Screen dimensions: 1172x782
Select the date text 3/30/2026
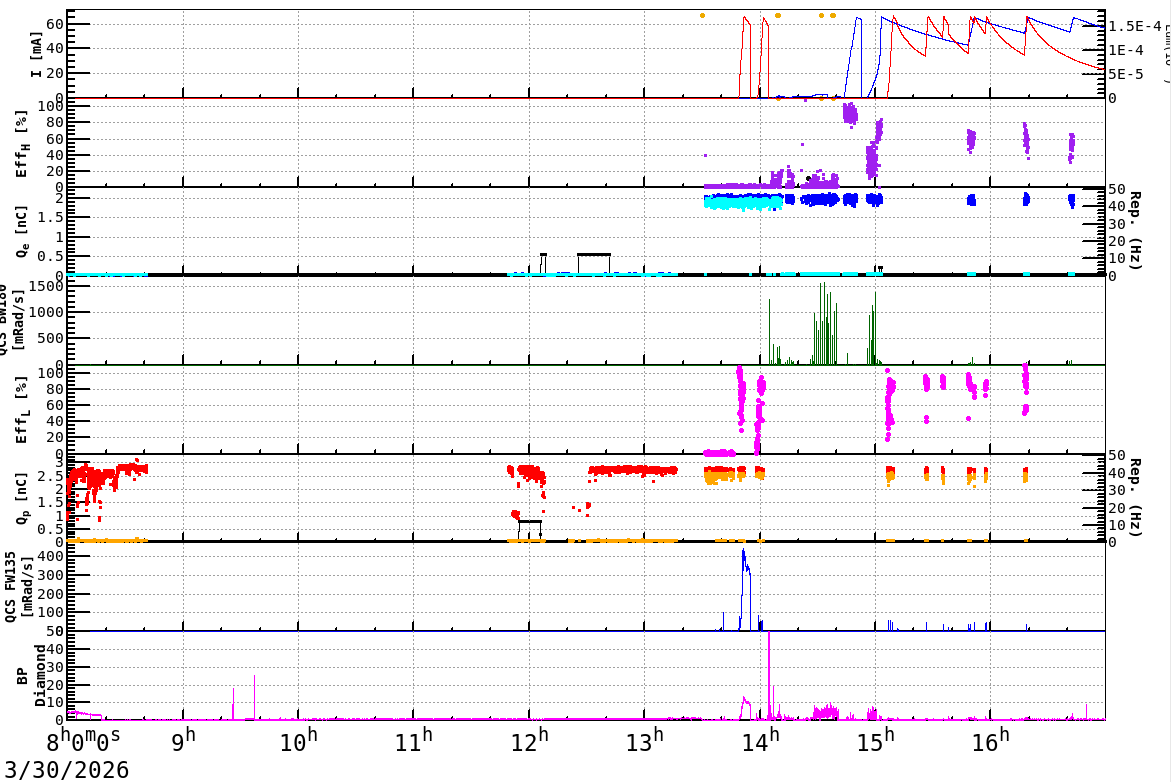(x=67, y=769)
